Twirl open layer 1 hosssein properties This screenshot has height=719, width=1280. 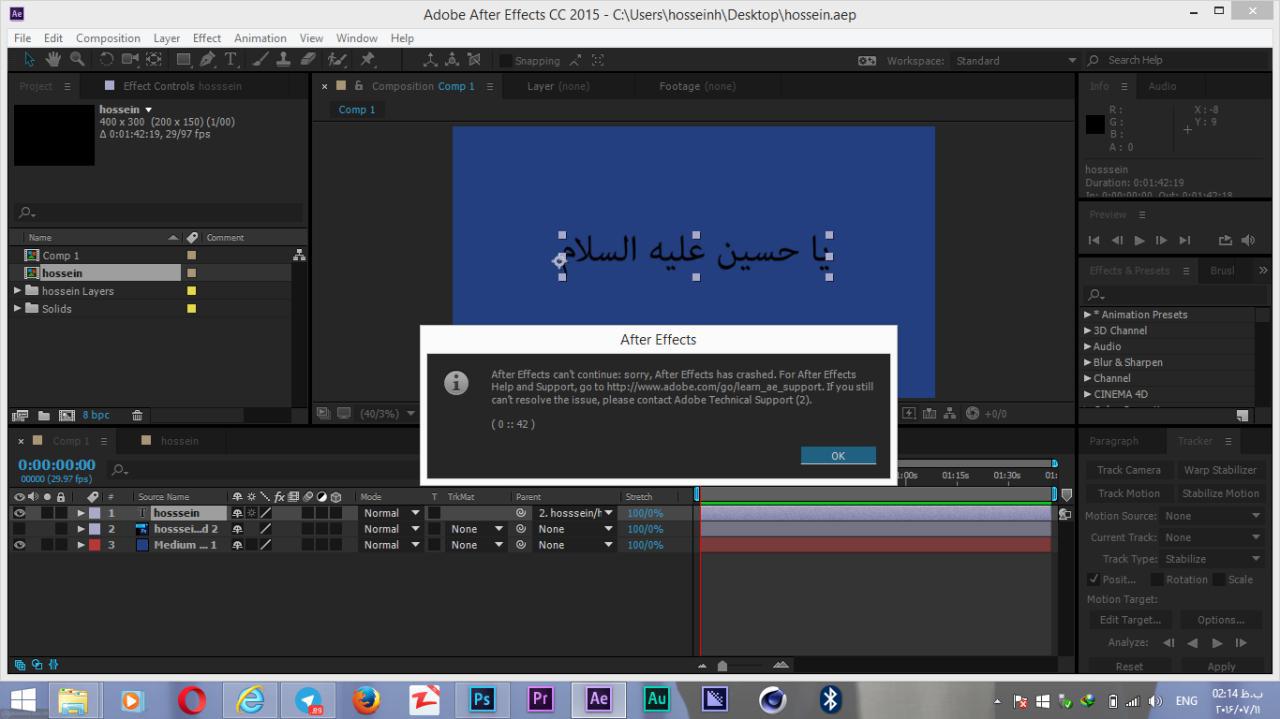(82, 513)
